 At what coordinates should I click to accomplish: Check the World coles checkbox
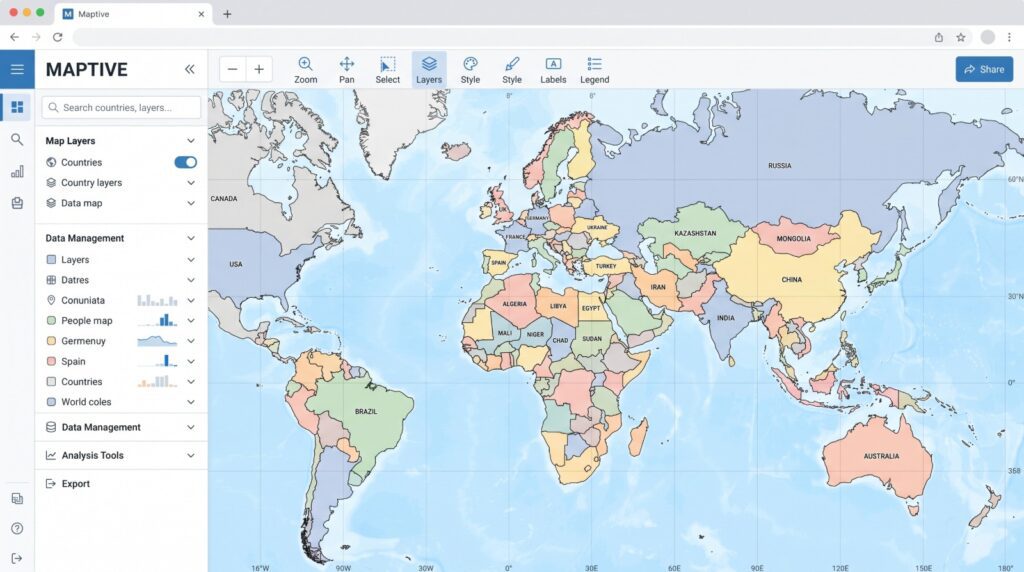click(51, 402)
